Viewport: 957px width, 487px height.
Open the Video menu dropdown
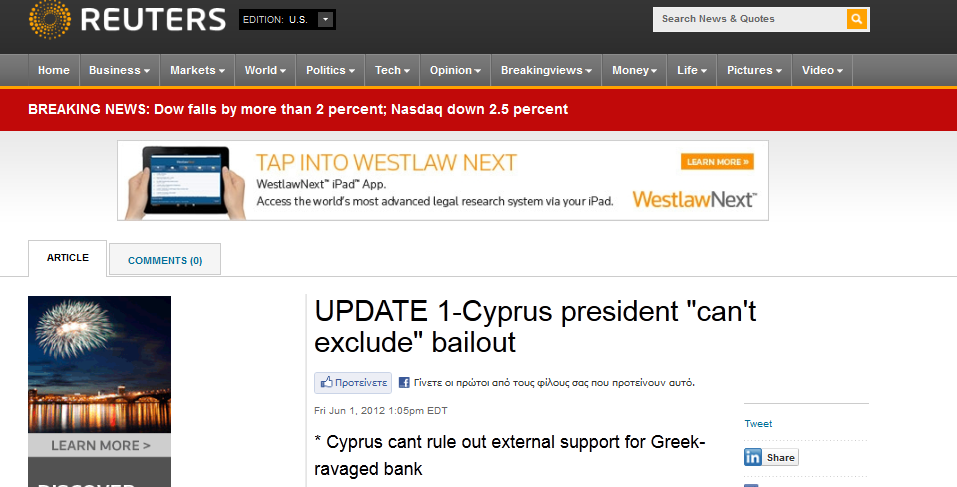pyautogui.click(x=822, y=70)
